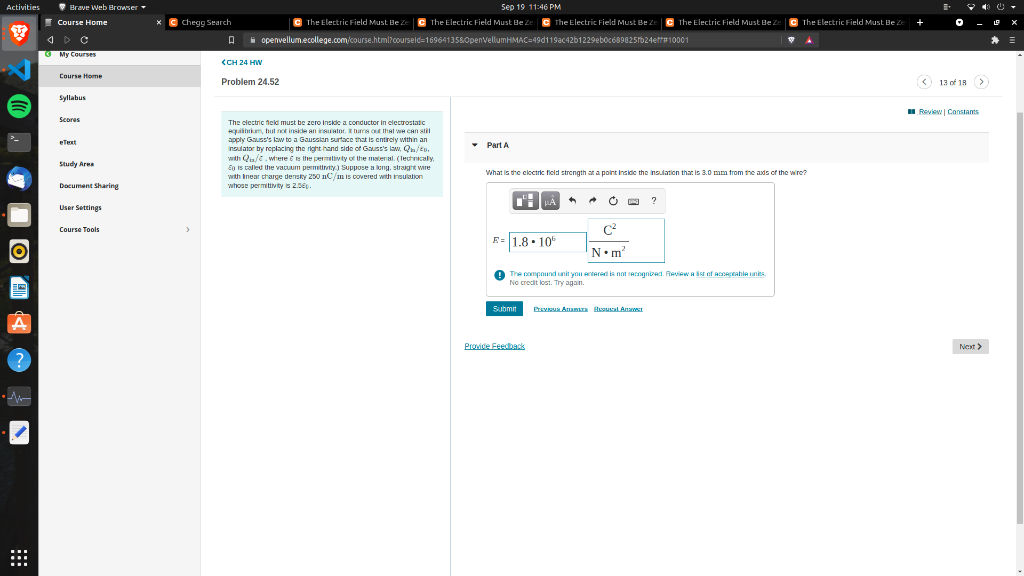Show applications grid in dock
This screenshot has width=1024, height=576.
(19, 558)
